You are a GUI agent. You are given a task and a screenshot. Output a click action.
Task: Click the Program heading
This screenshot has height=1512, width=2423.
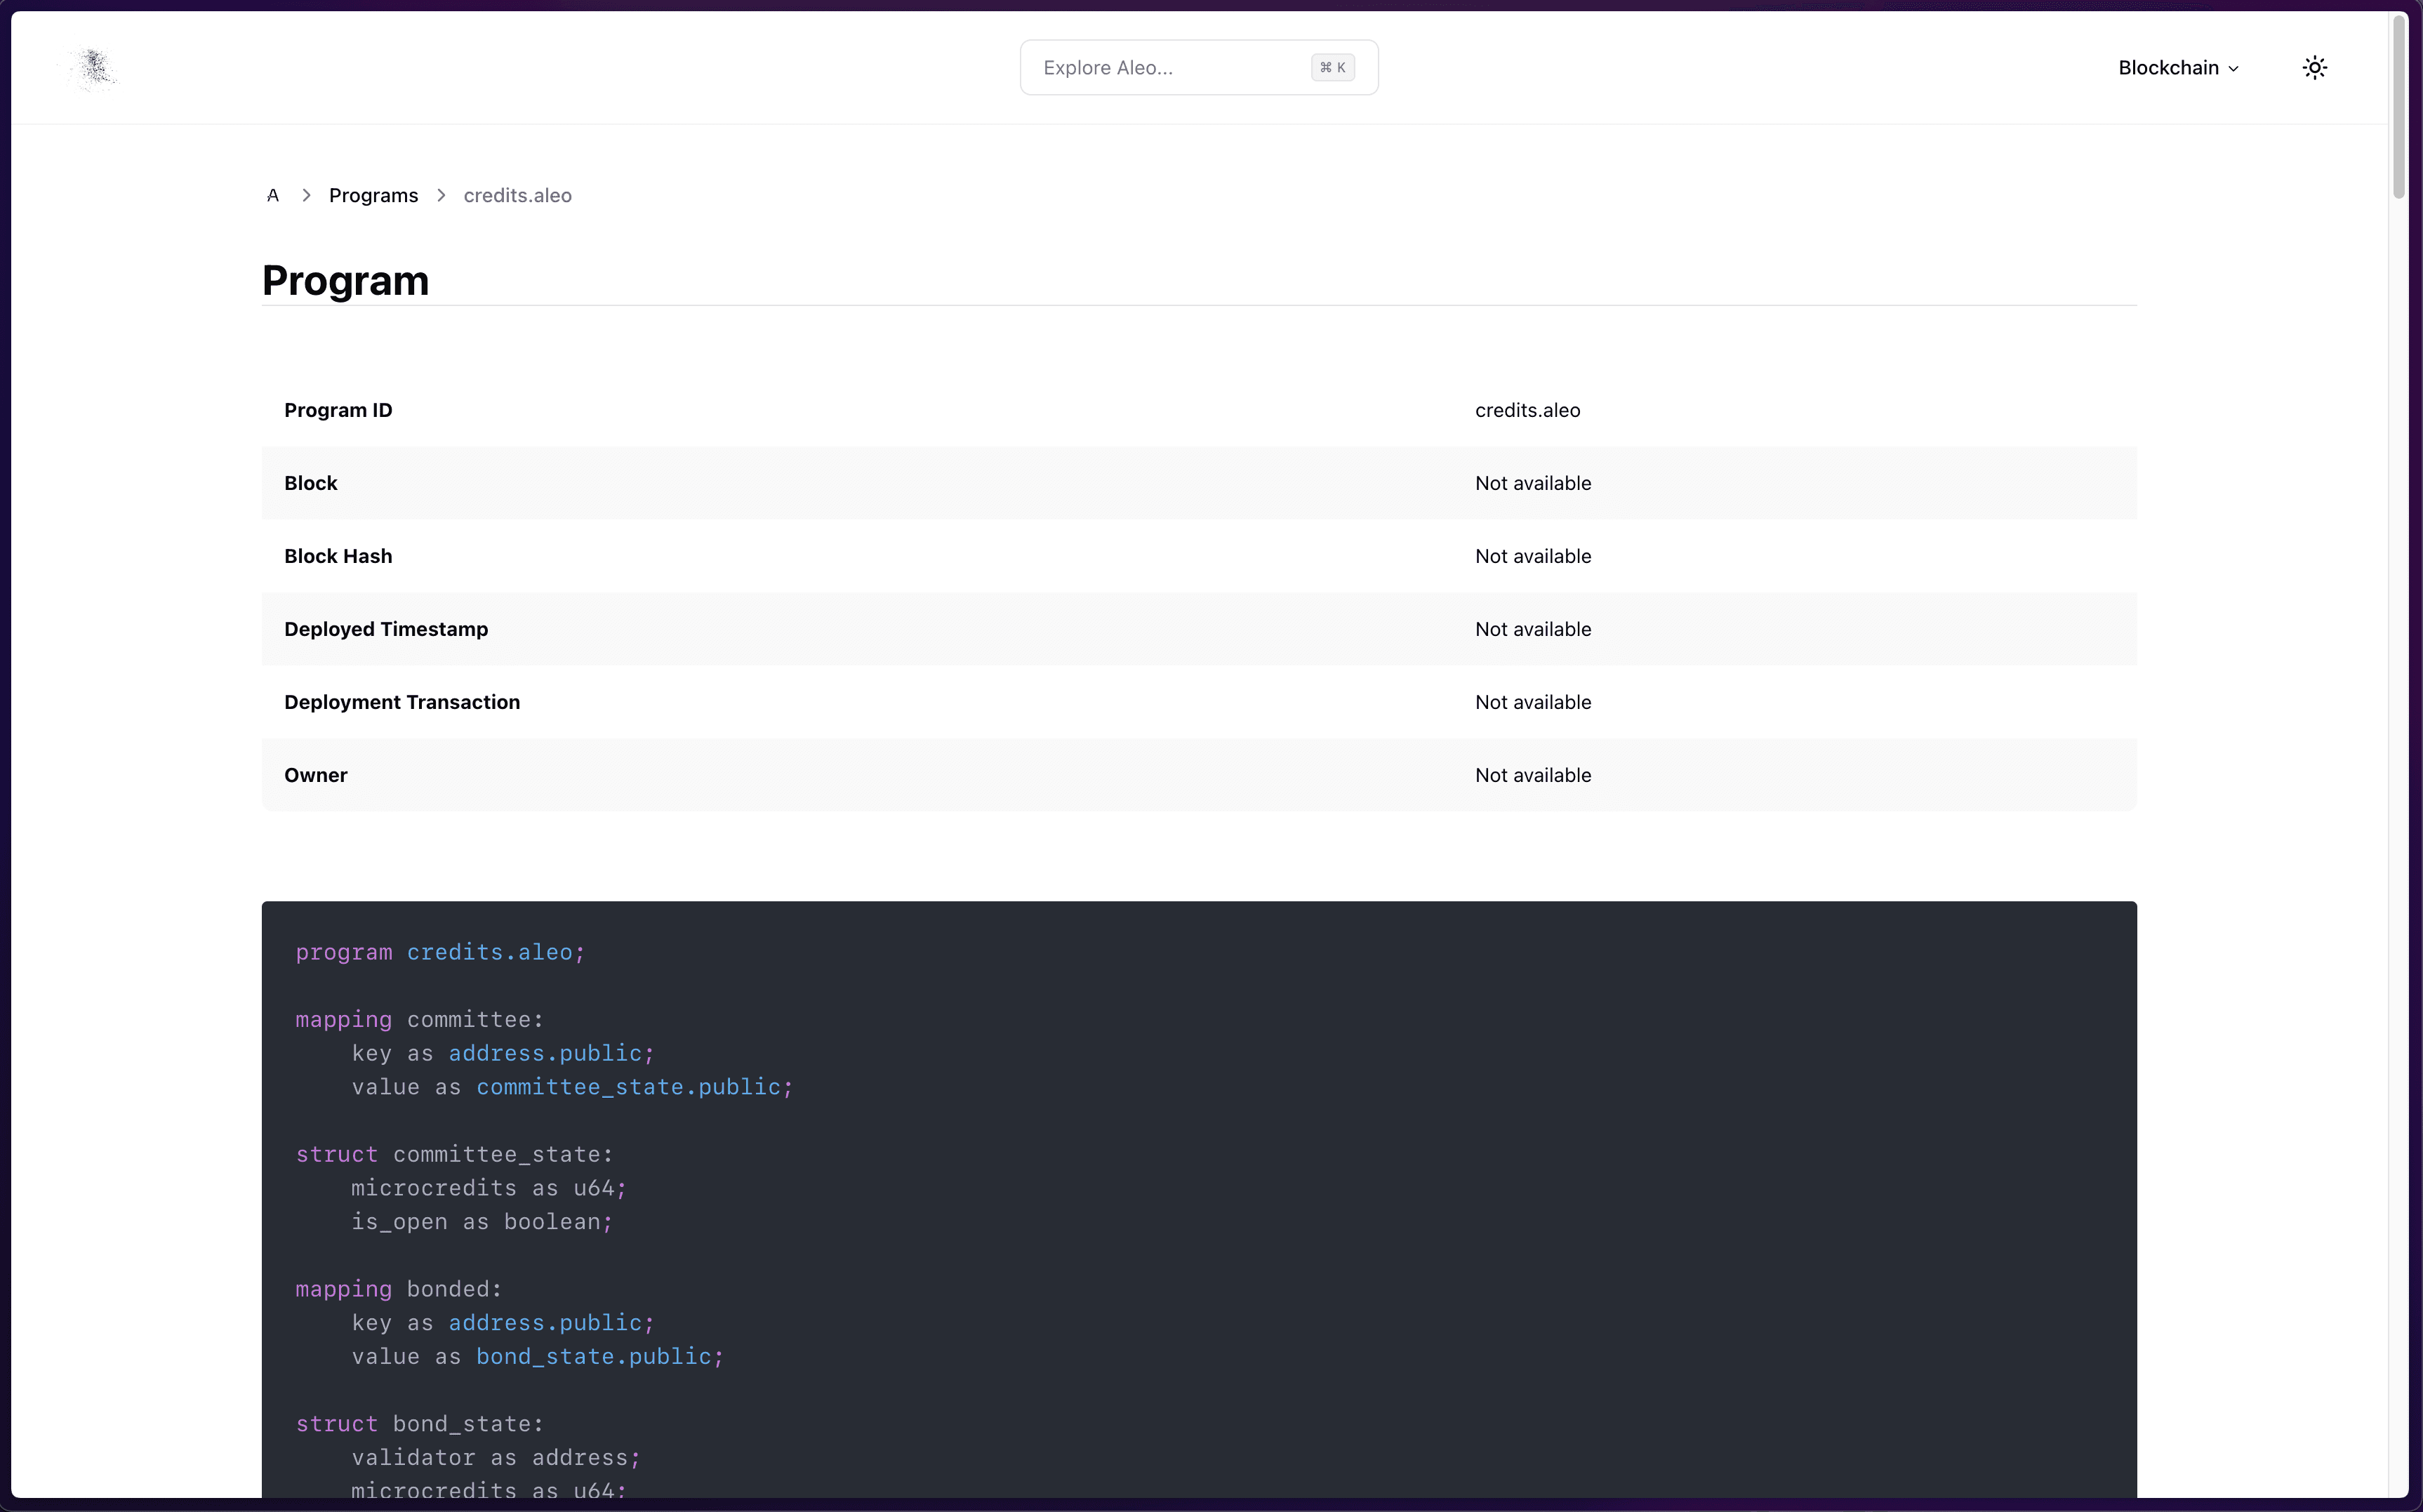(x=345, y=280)
